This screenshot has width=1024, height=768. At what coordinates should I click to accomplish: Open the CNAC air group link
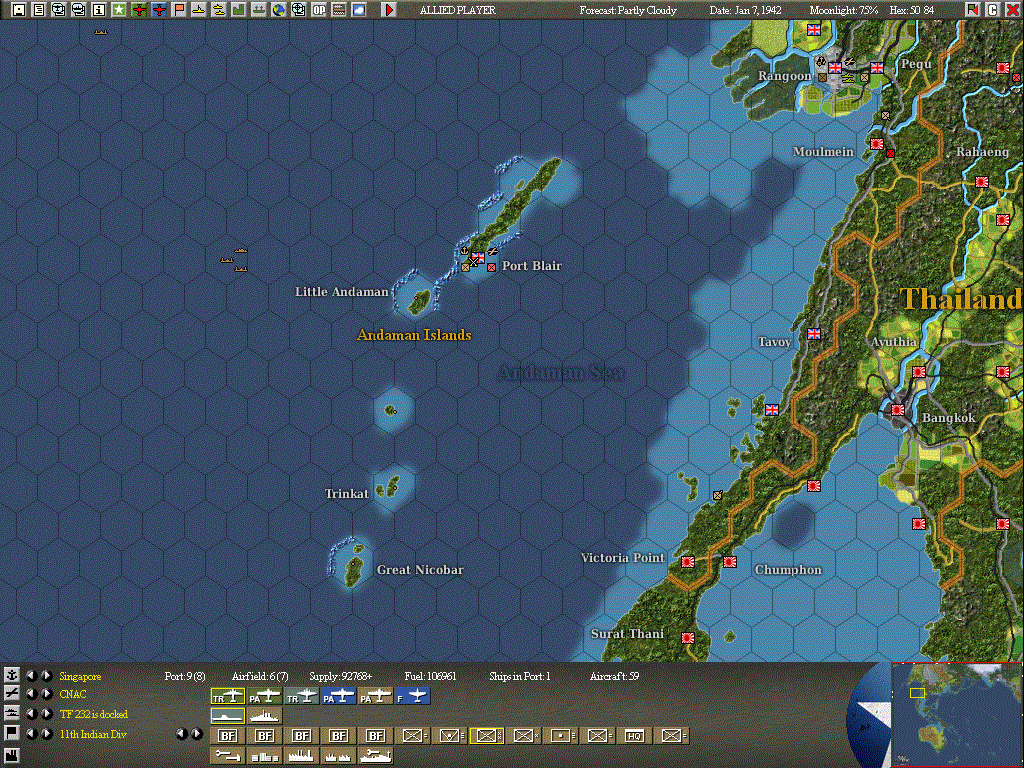tap(72, 694)
